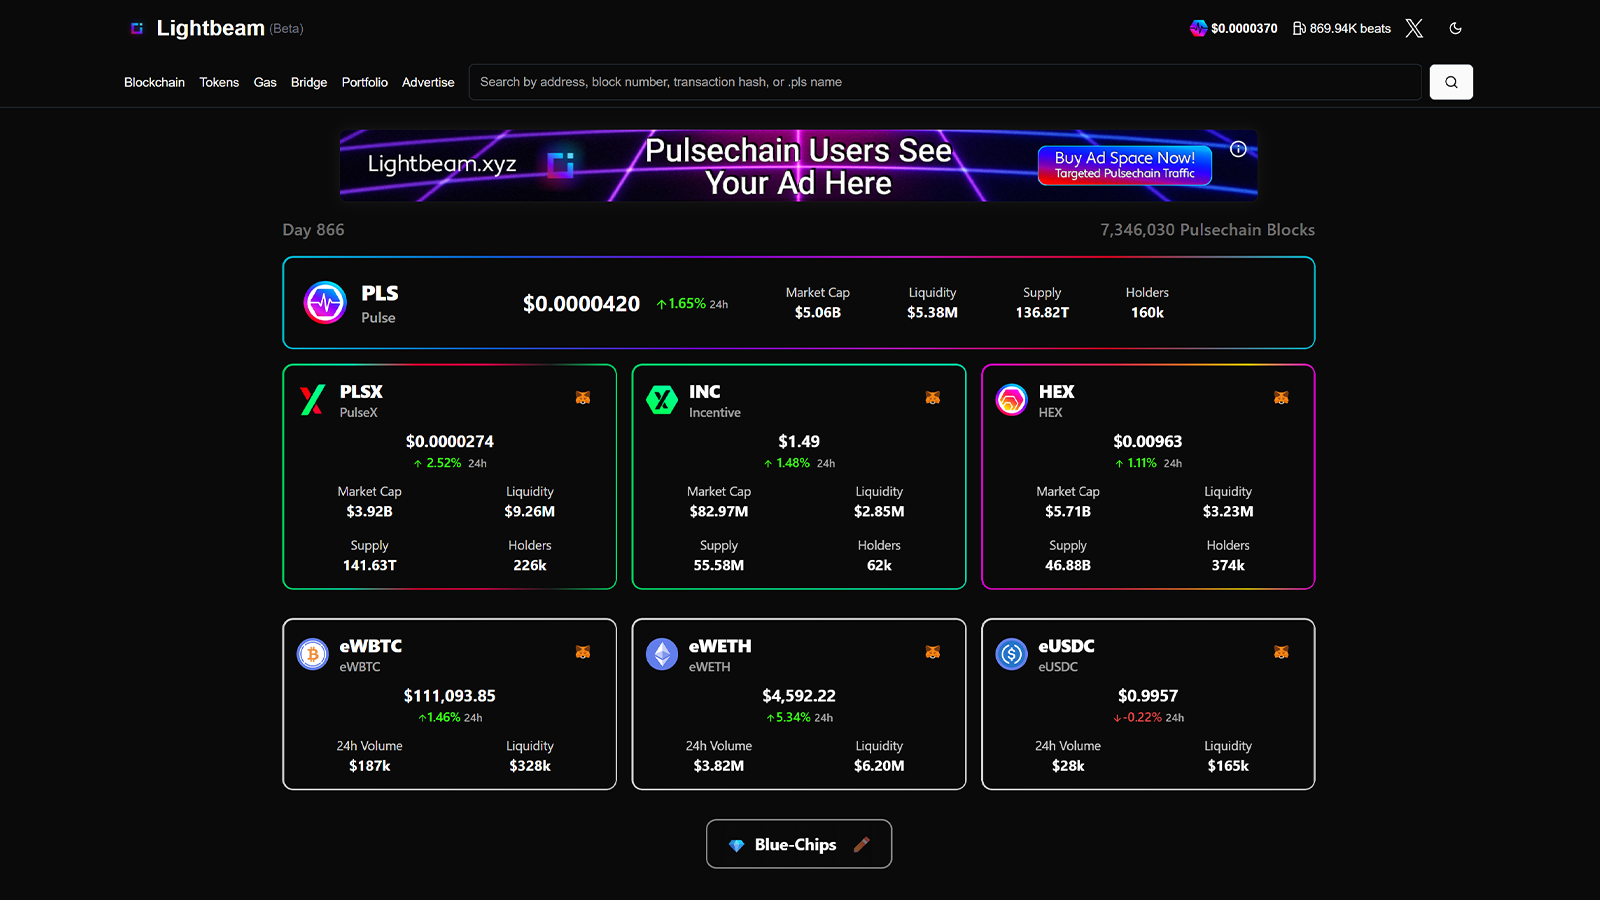Viewport: 1600px width, 900px height.
Task: Toggle dark mode with moon icon
Action: click(1455, 28)
